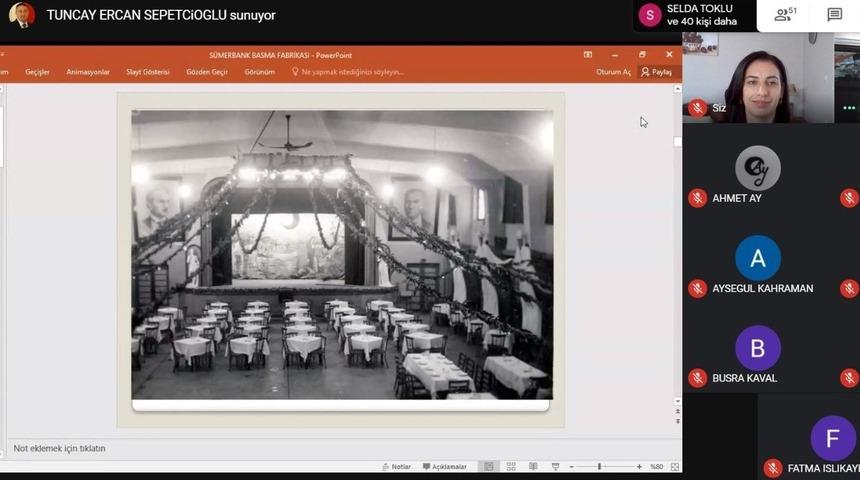Select AHMET AY's profile avatar
The image size is (860, 480).
(x=757, y=168)
